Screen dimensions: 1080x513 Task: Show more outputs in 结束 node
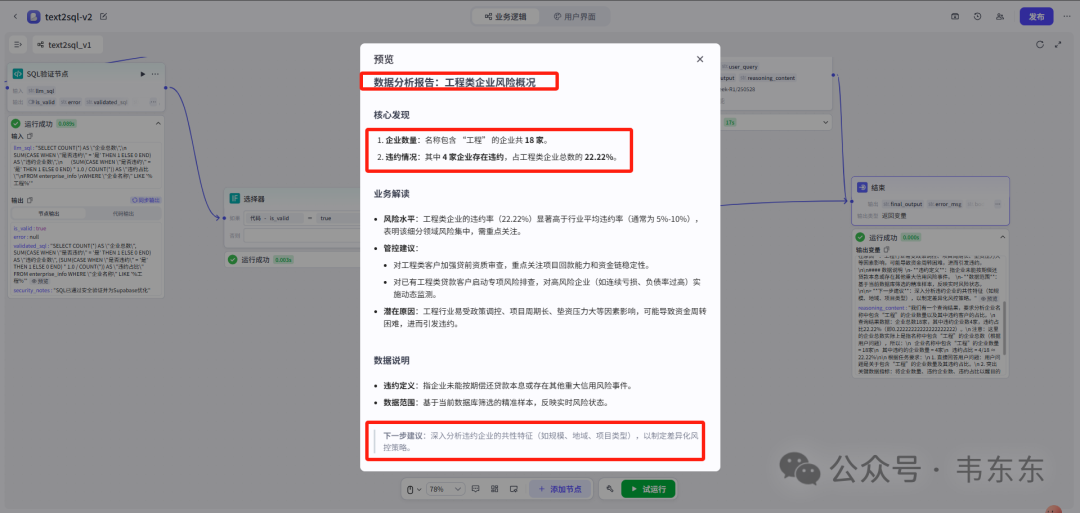point(999,205)
